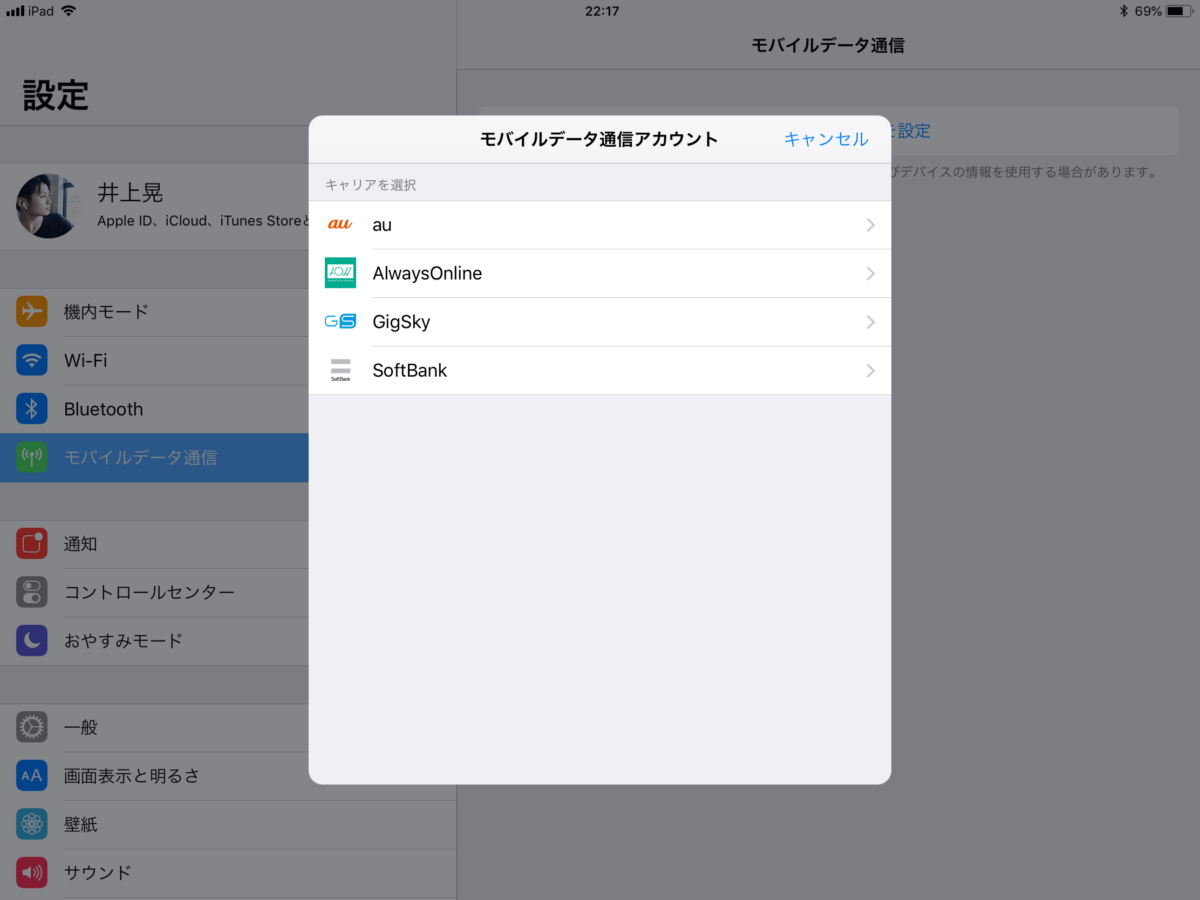The image size is (1200, 900).
Task: Tap the General (一般) gear icon
Action: coord(32,727)
